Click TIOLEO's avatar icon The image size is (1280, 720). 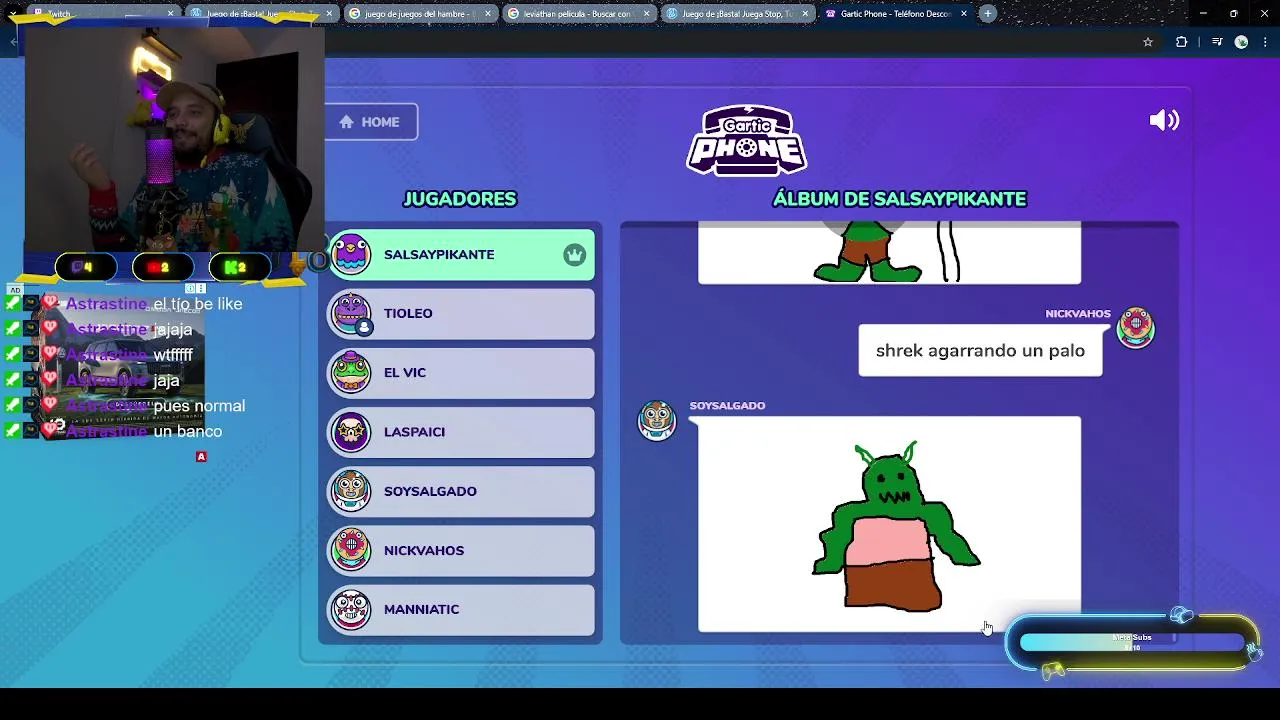click(x=351, y=314)
